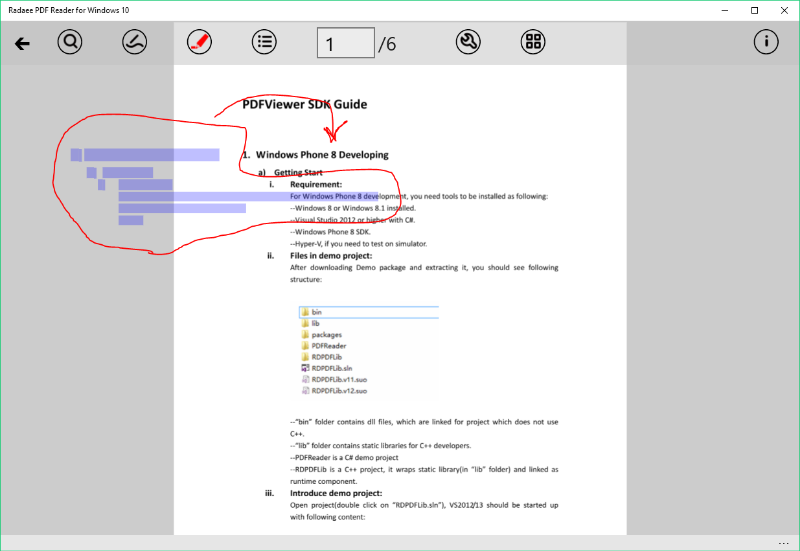The image size is (800, 551).
Task: Toggle the red pen markup tool
Action: click(199, 42)
